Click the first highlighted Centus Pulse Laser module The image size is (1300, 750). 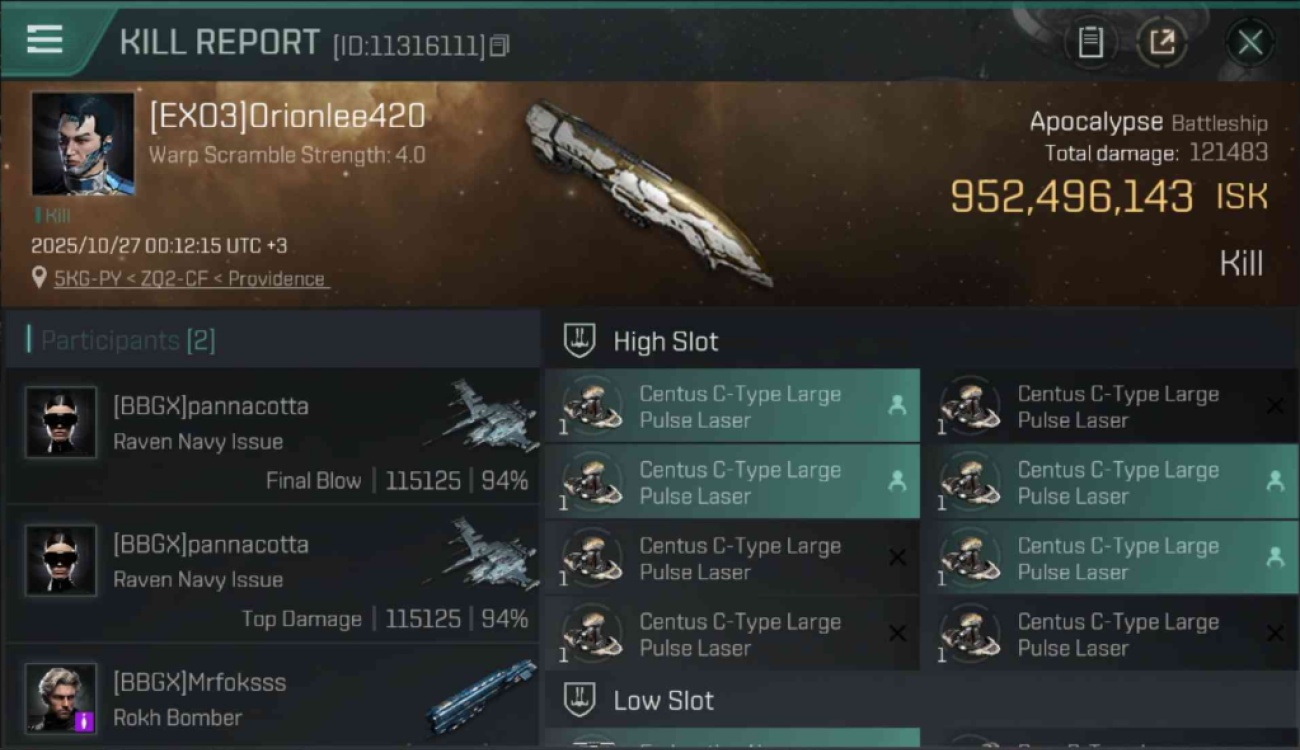733,407
